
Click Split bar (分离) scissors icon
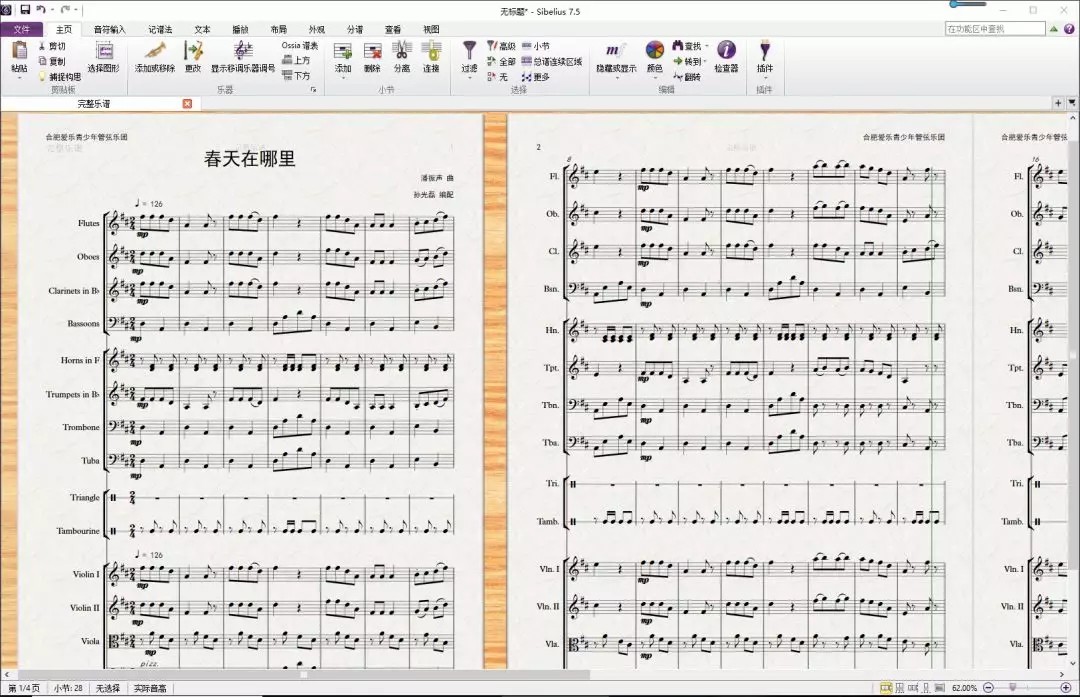[402, 51]
